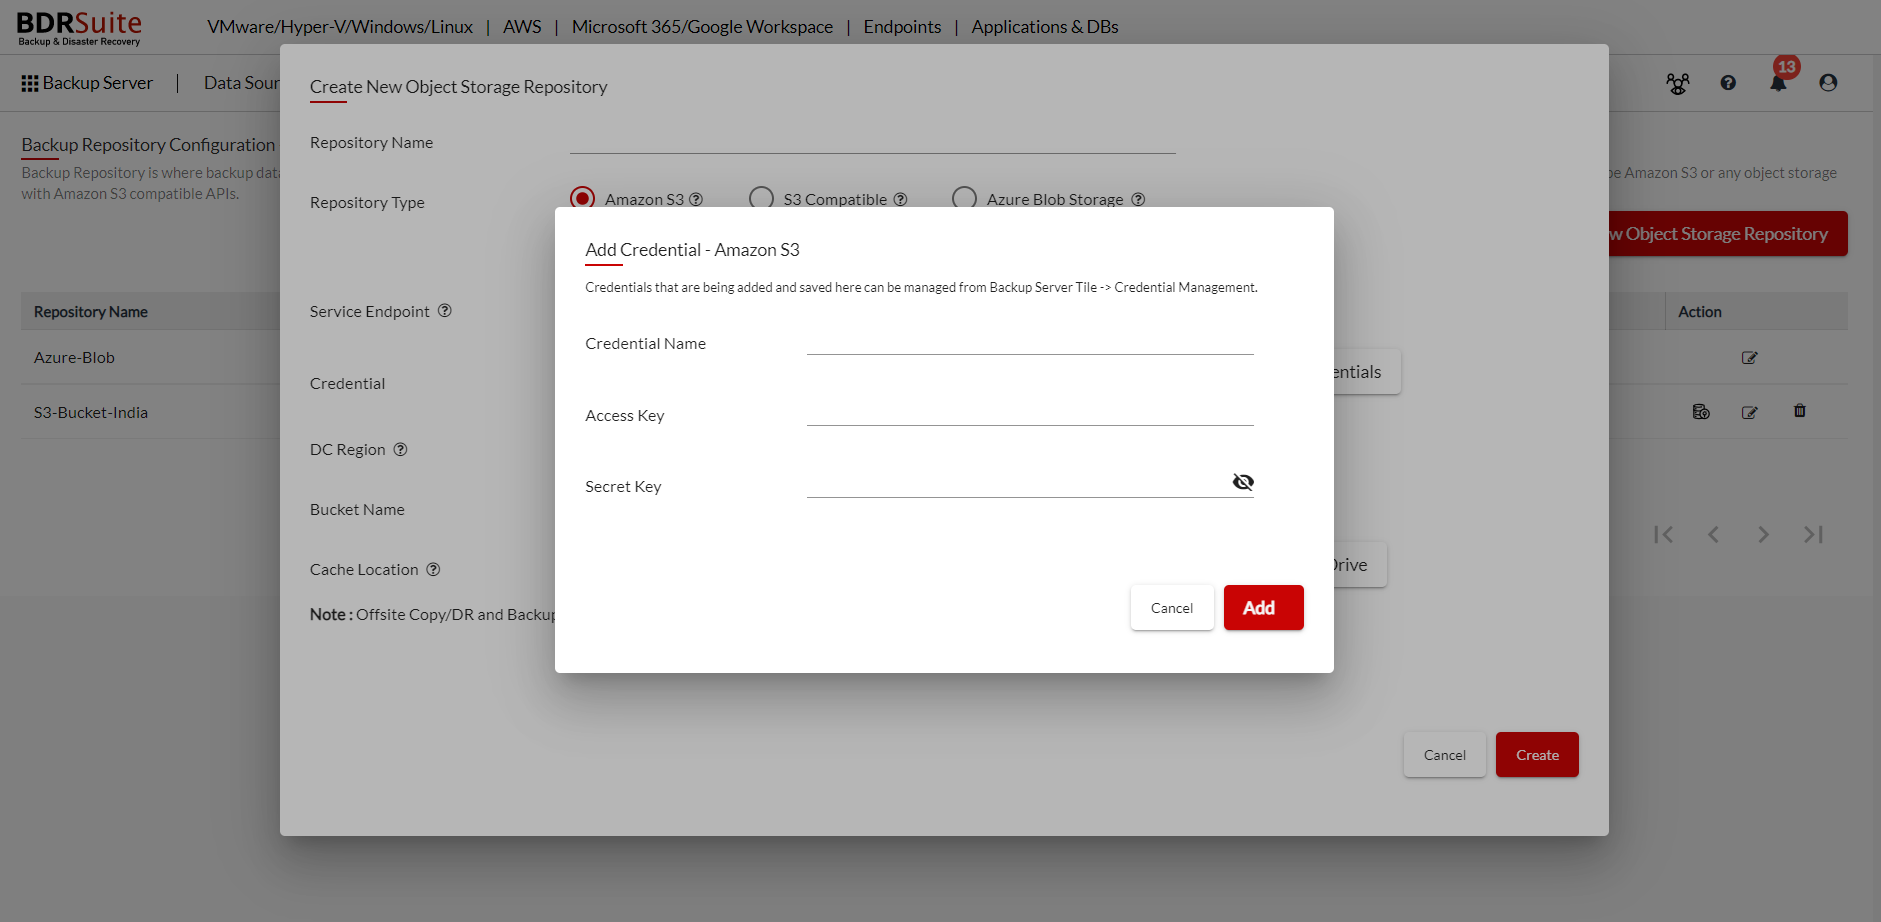Click Add in the Add Credential dialog
Image resolution: width=1881 pixels, height=922 pixels.
pyautogui.click(x=1264, y=608)
